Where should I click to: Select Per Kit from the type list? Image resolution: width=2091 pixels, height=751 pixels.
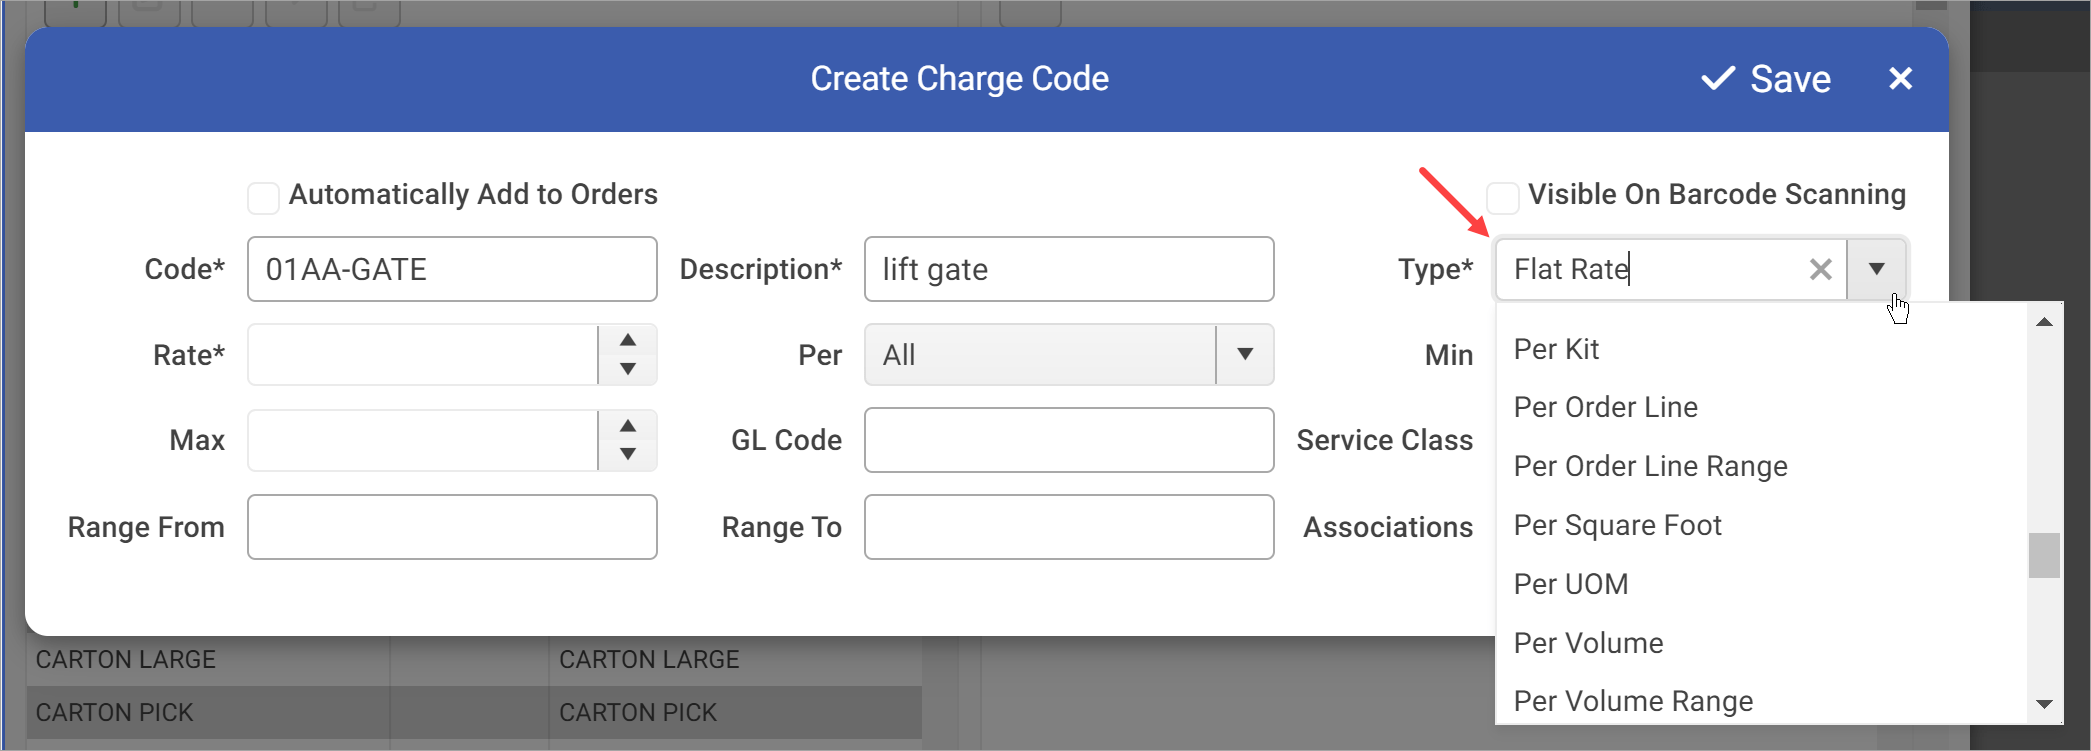click(x=1556, y=349)
